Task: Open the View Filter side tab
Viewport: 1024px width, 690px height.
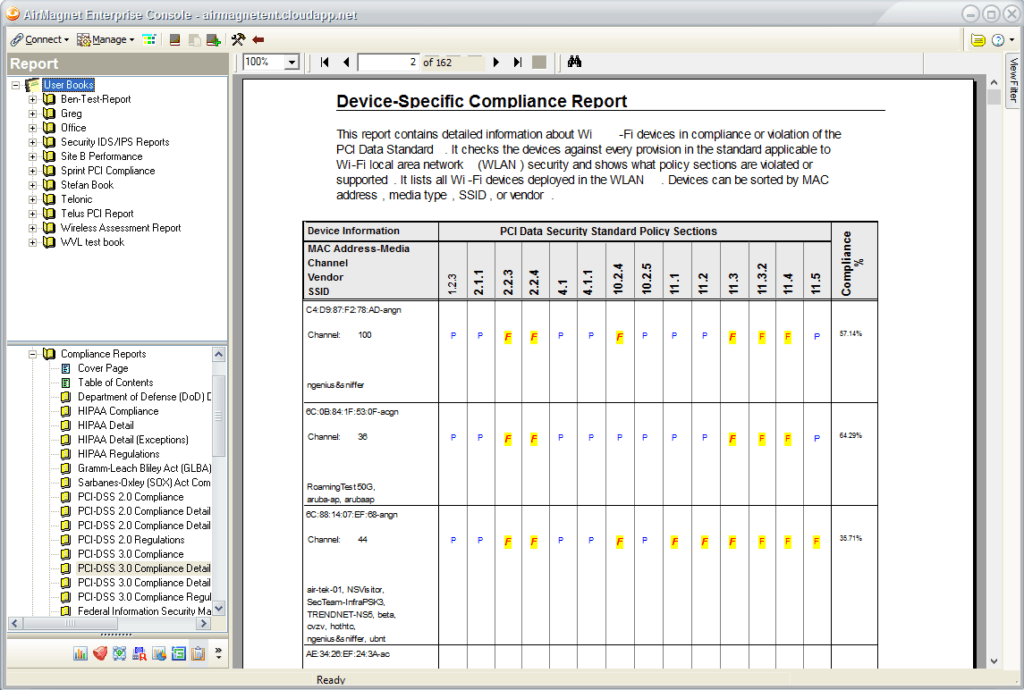Action: click(1013, 80)
